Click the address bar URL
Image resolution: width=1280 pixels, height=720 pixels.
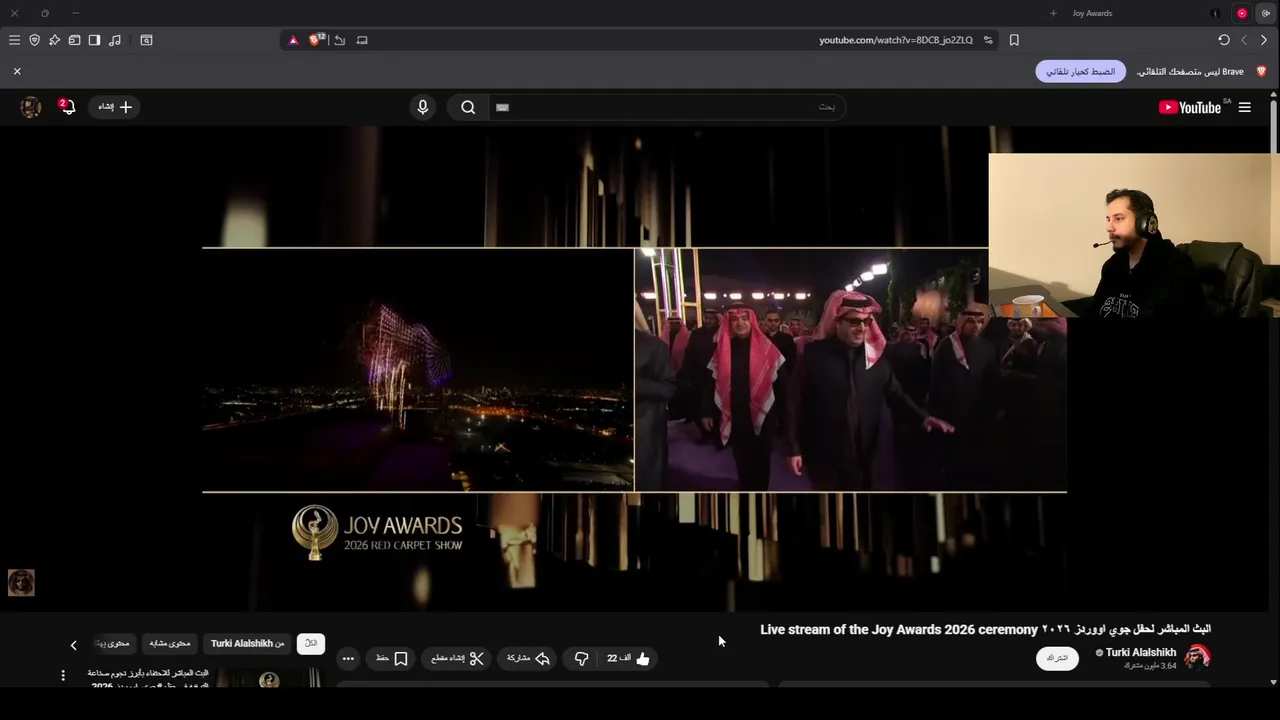point(895,40)
